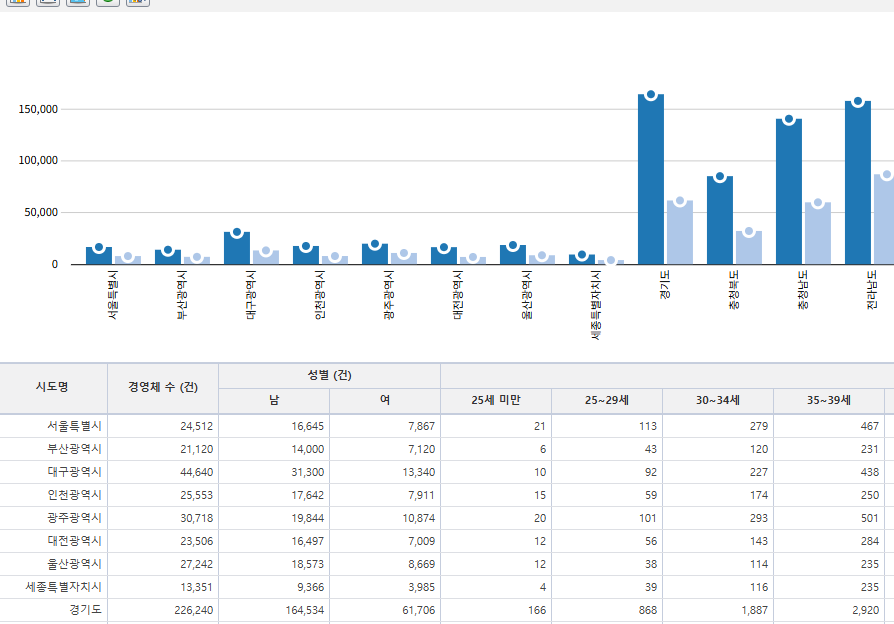The height and width of the screenshot is (624, 894).
Task: Click the 인천광역시 axis label under the chart
Action: coord(319,295)
